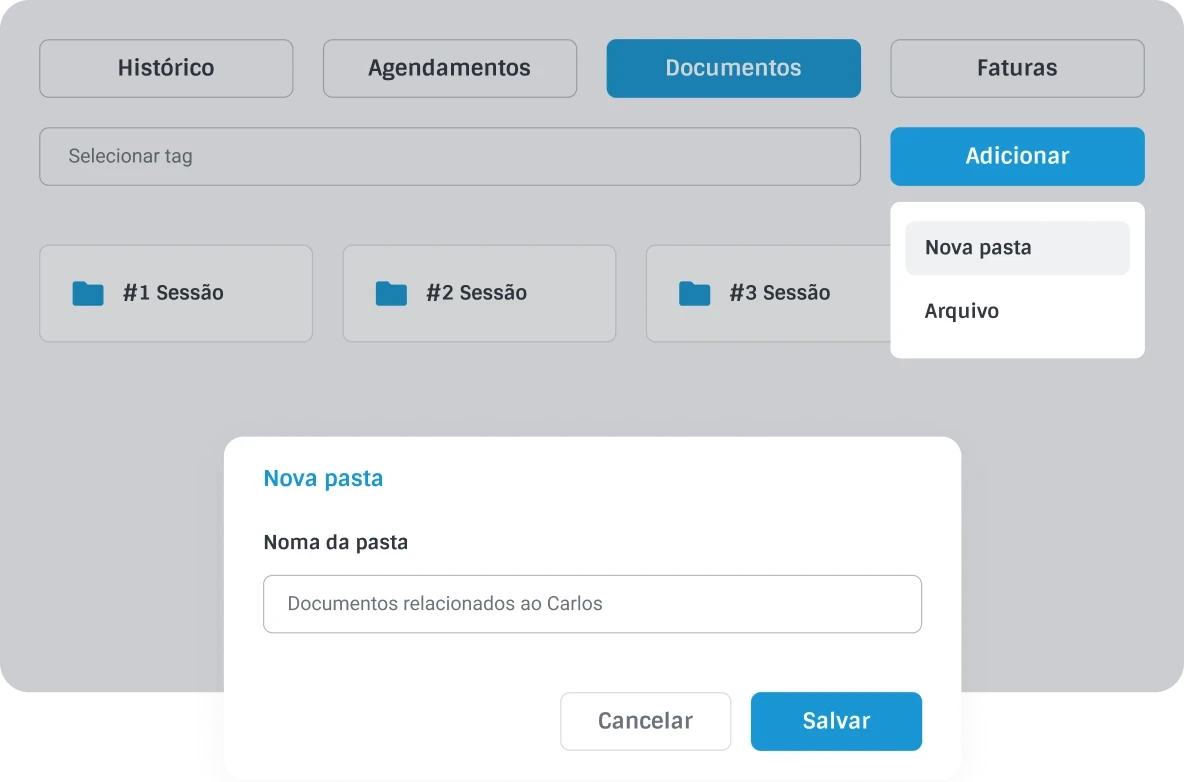Click the Salvar button
Screen dimensions: 1184x782
pyautogui.click(x=836, y=721)
